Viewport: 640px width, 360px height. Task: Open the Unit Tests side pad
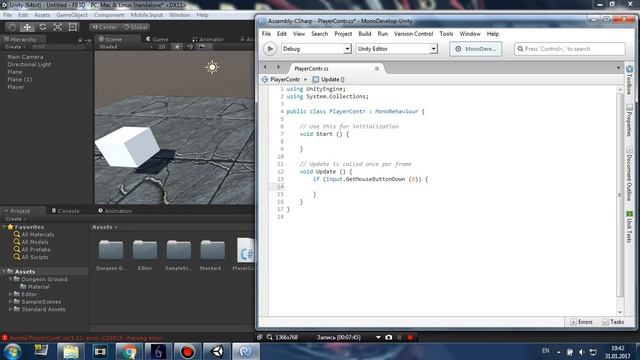coord(629,227)
